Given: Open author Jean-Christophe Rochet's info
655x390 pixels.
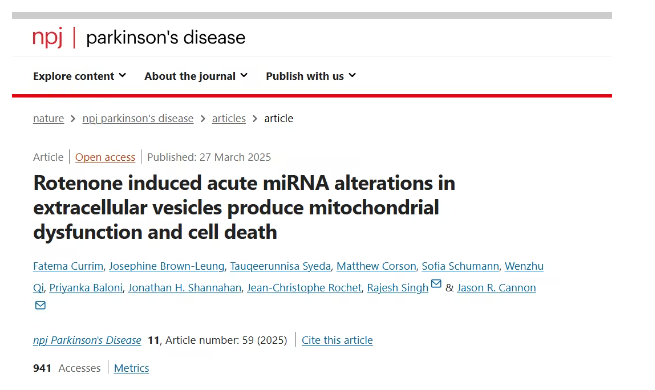Looking at the screenshot, I should pyautogui.click(x=304, y=288).
